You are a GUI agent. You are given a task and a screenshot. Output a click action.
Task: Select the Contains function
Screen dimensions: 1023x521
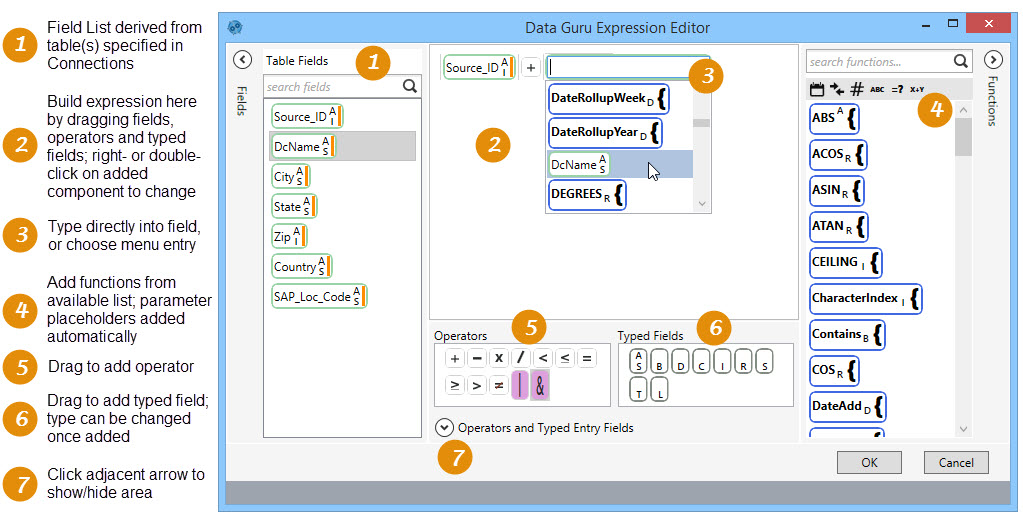coord(847,335)
